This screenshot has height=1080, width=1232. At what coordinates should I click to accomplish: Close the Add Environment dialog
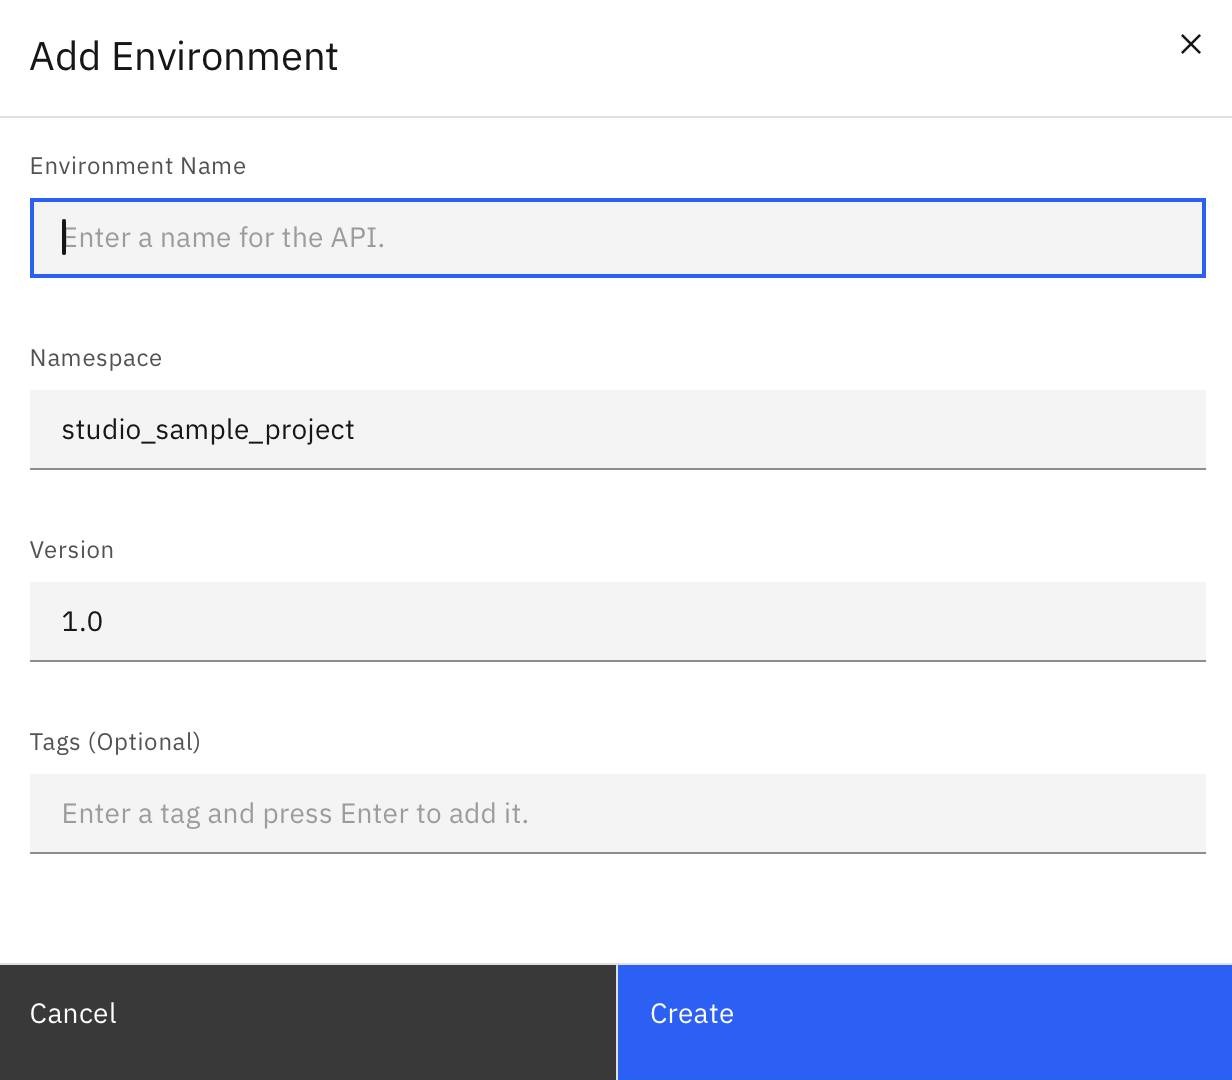click(1190, 44)
